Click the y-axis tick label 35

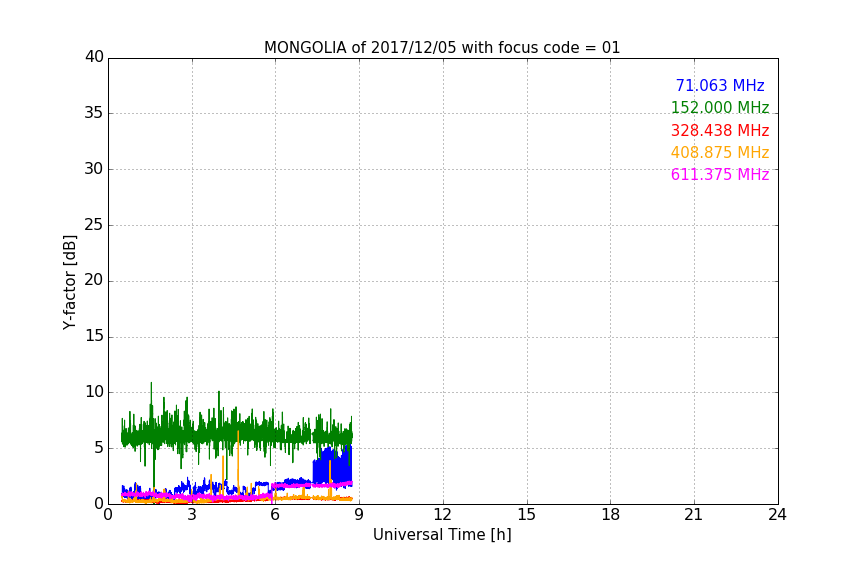pos(94,113)
